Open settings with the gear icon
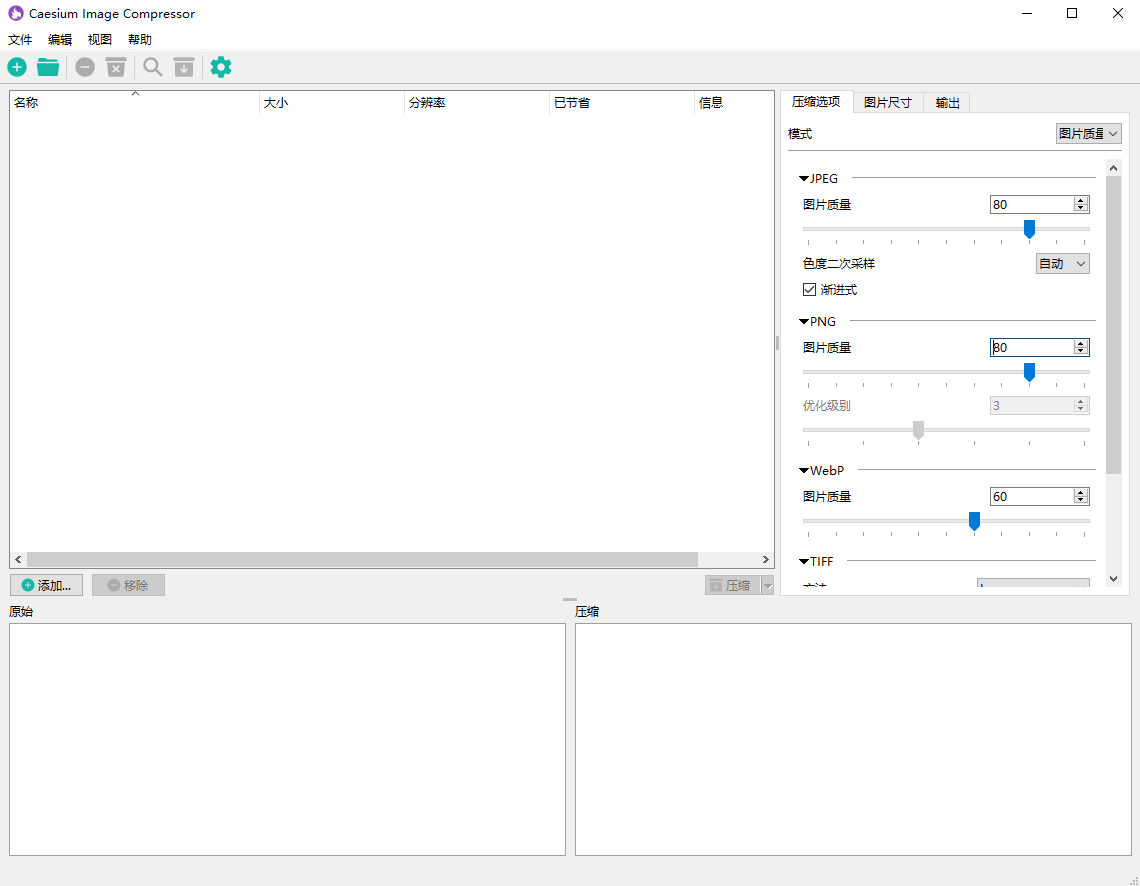 pyautogui.click(x=221, y=67)
